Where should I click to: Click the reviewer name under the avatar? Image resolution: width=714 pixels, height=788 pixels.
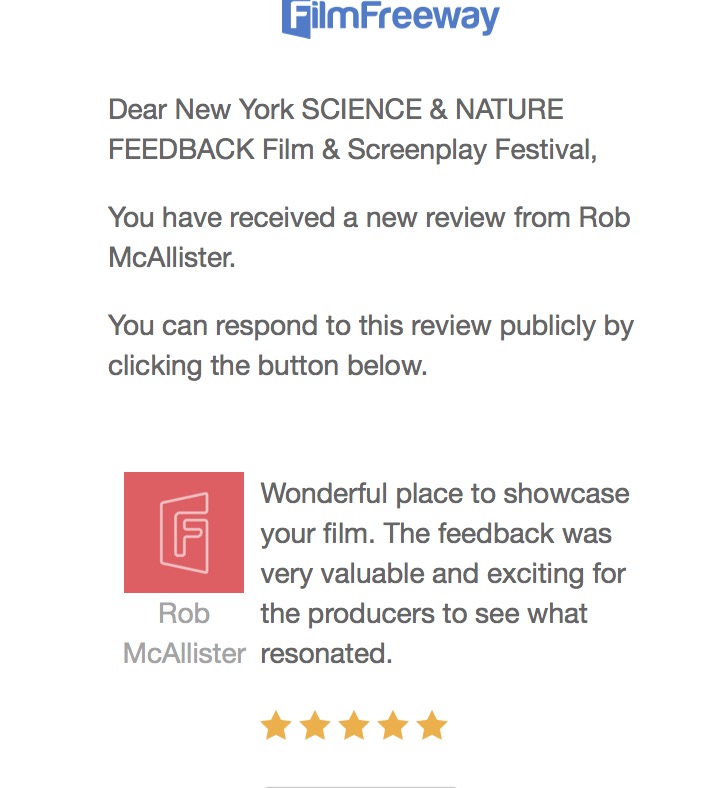point(184,633)
